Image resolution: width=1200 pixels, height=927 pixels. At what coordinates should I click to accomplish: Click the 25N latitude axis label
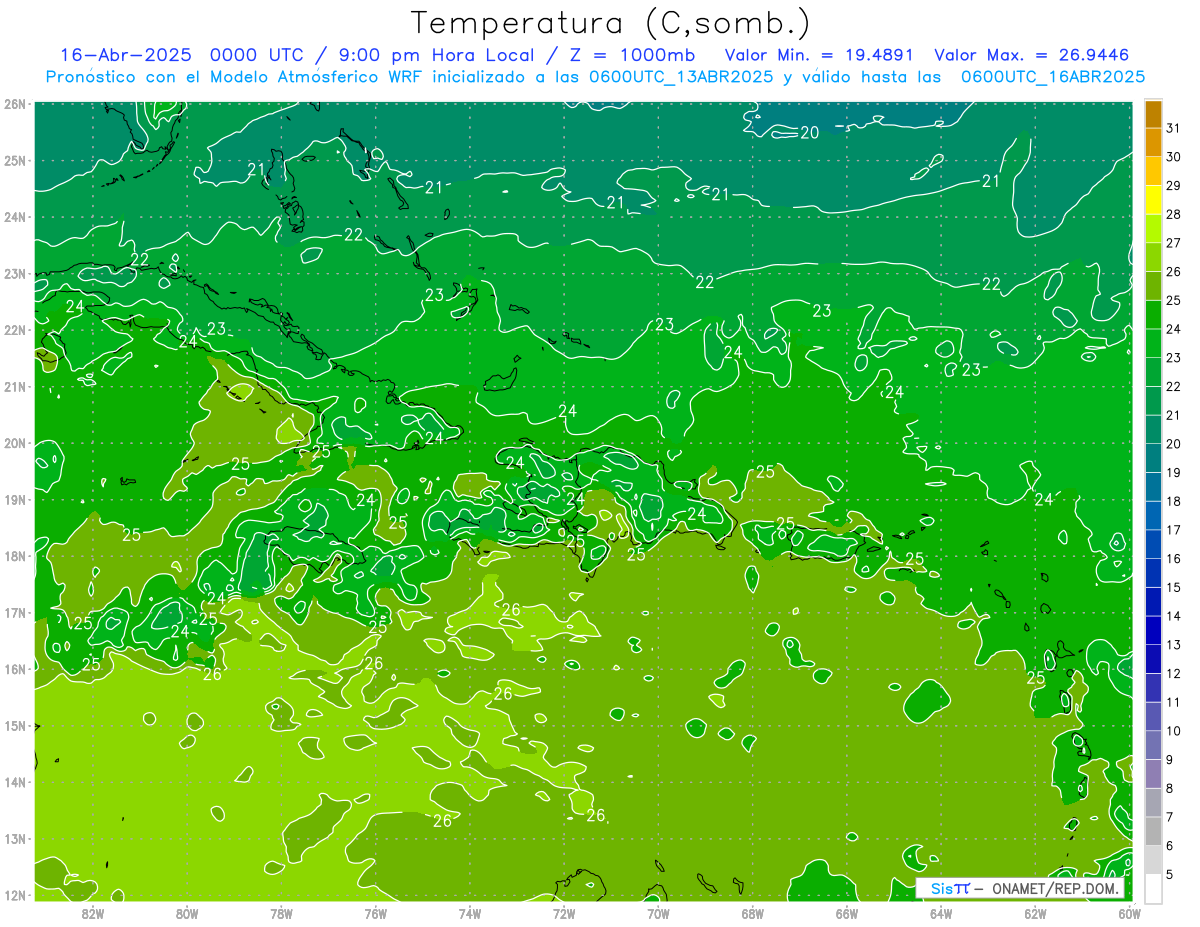click(15, 160)
